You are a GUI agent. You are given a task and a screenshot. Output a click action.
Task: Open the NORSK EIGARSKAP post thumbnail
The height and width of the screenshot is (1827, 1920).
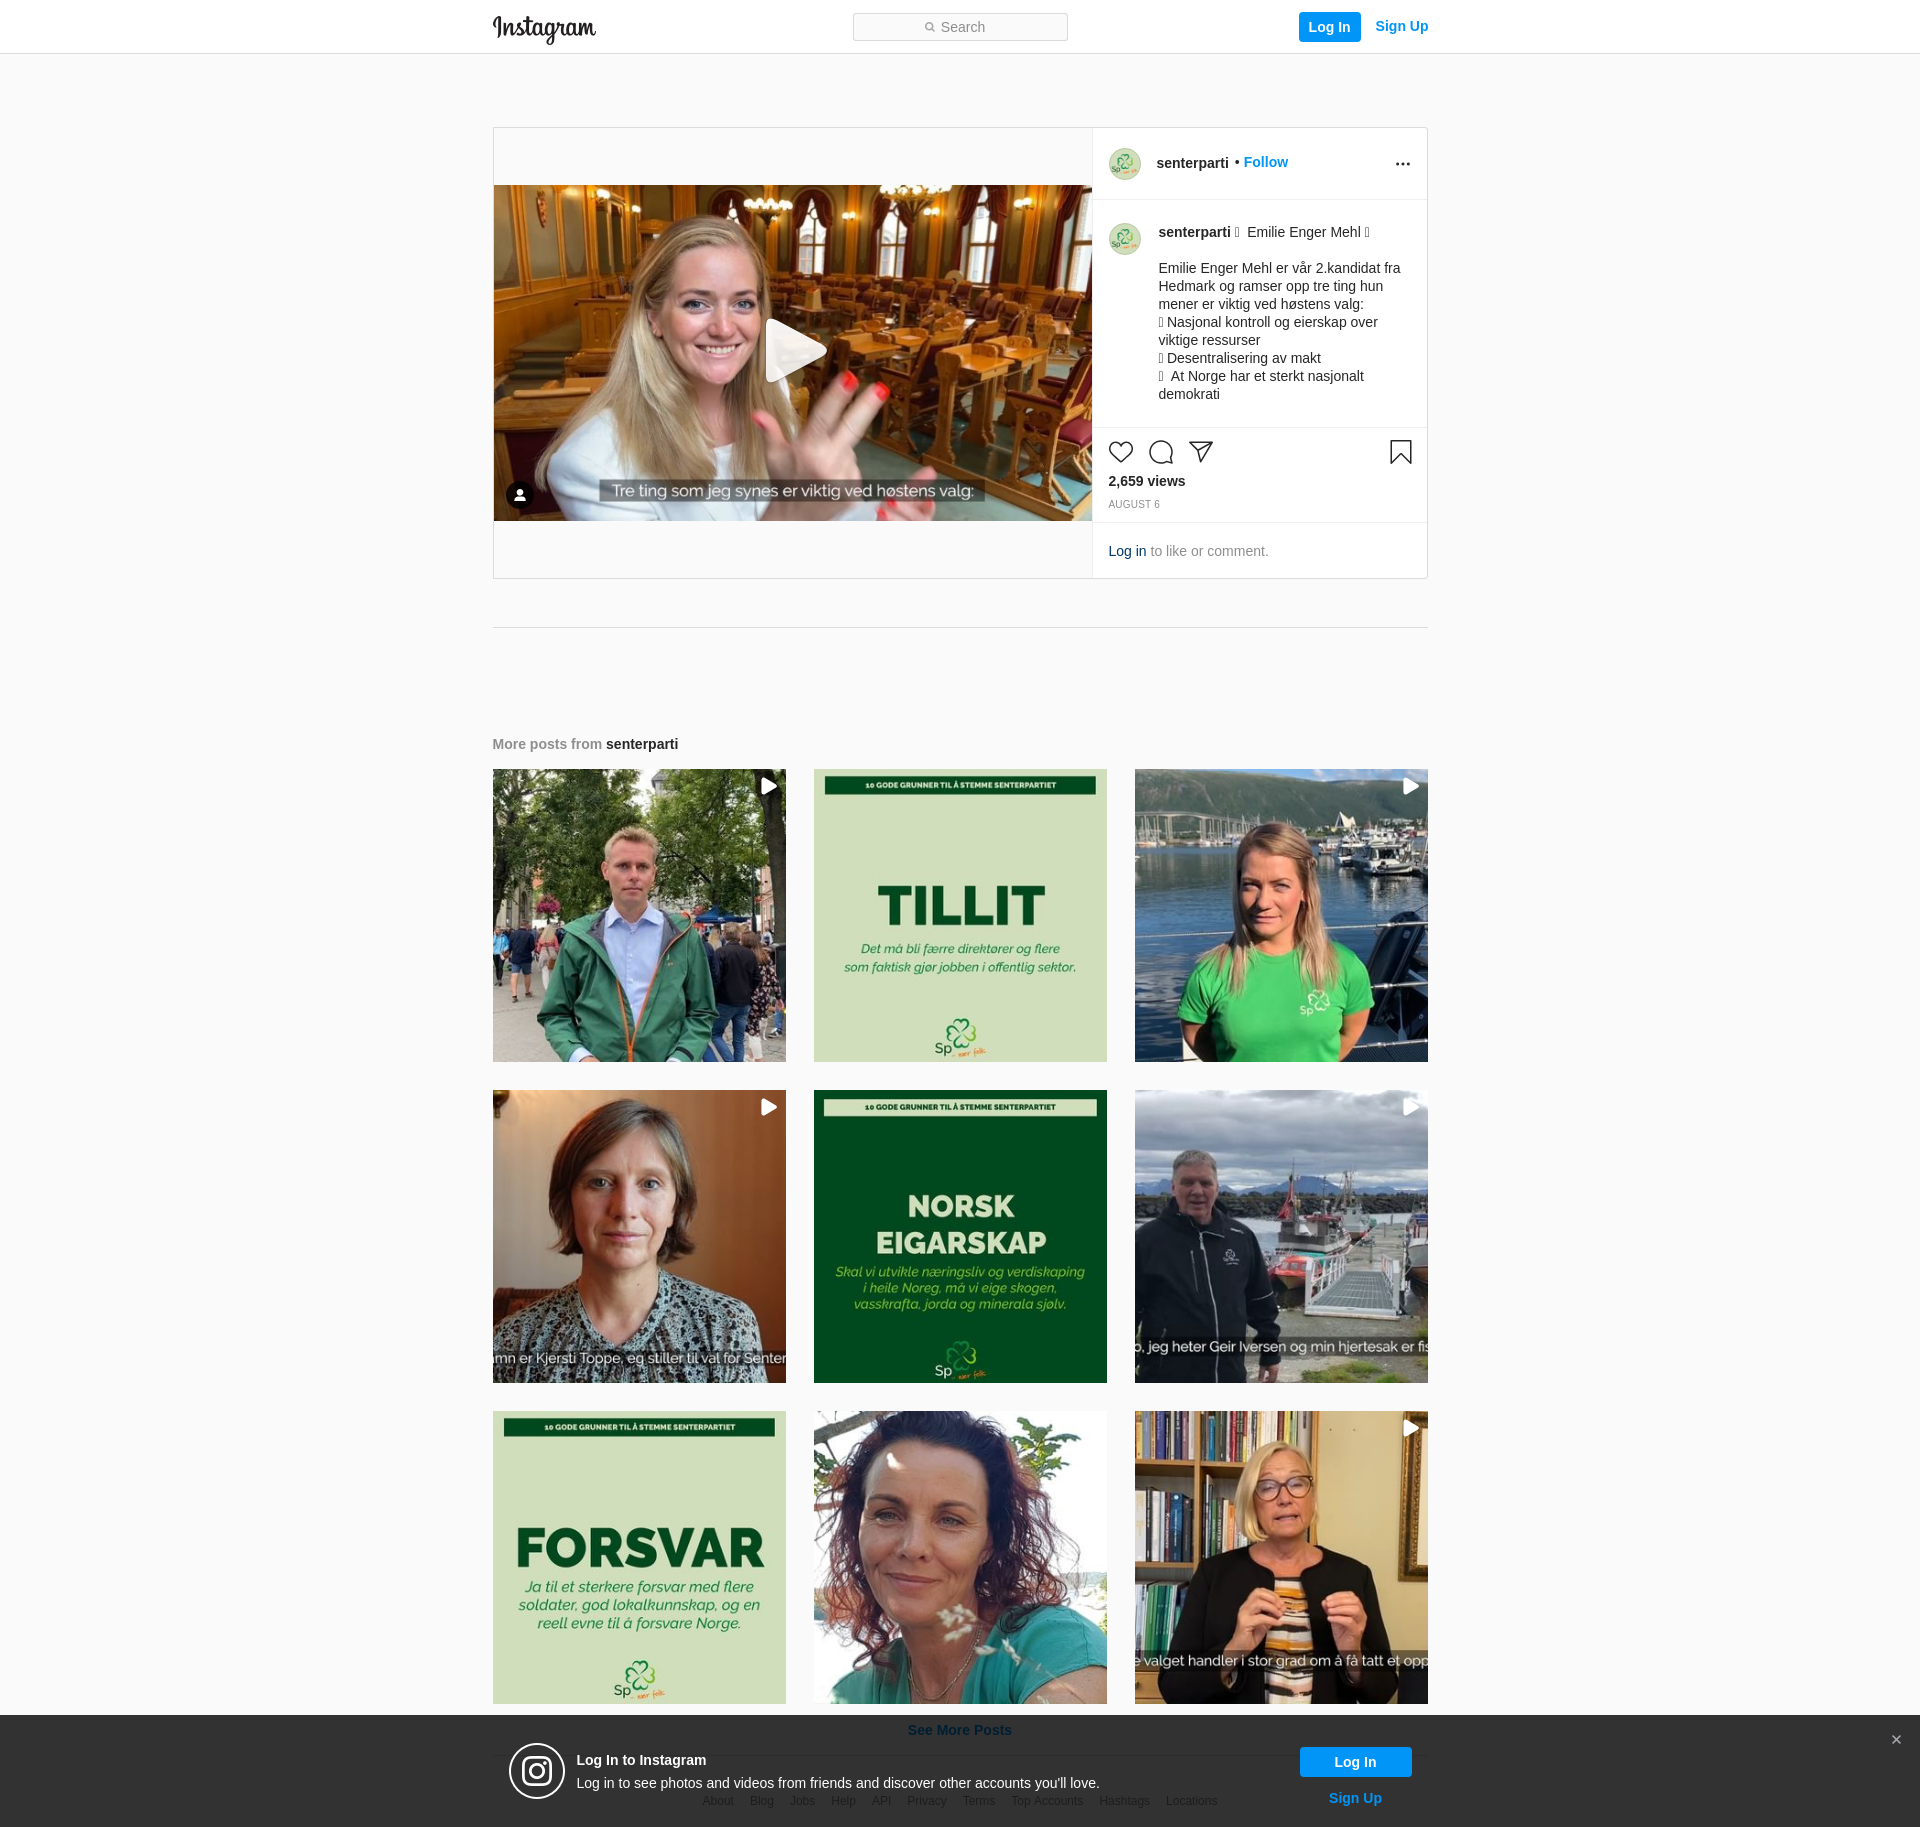960,1236
